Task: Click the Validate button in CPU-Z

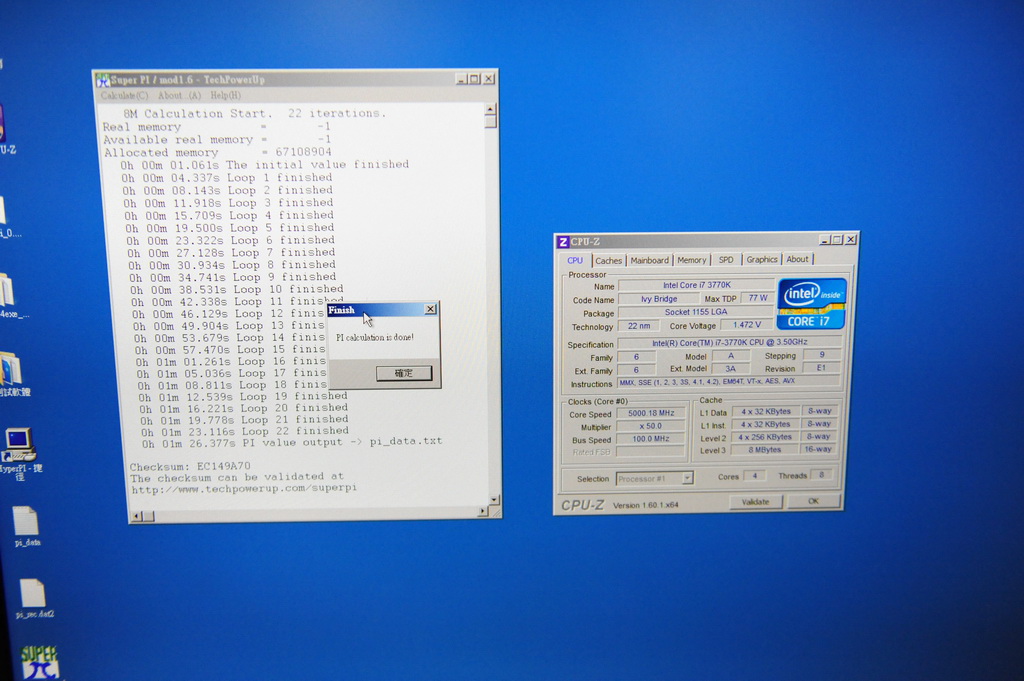Action: pyautogui.click(x=755, y=501)
